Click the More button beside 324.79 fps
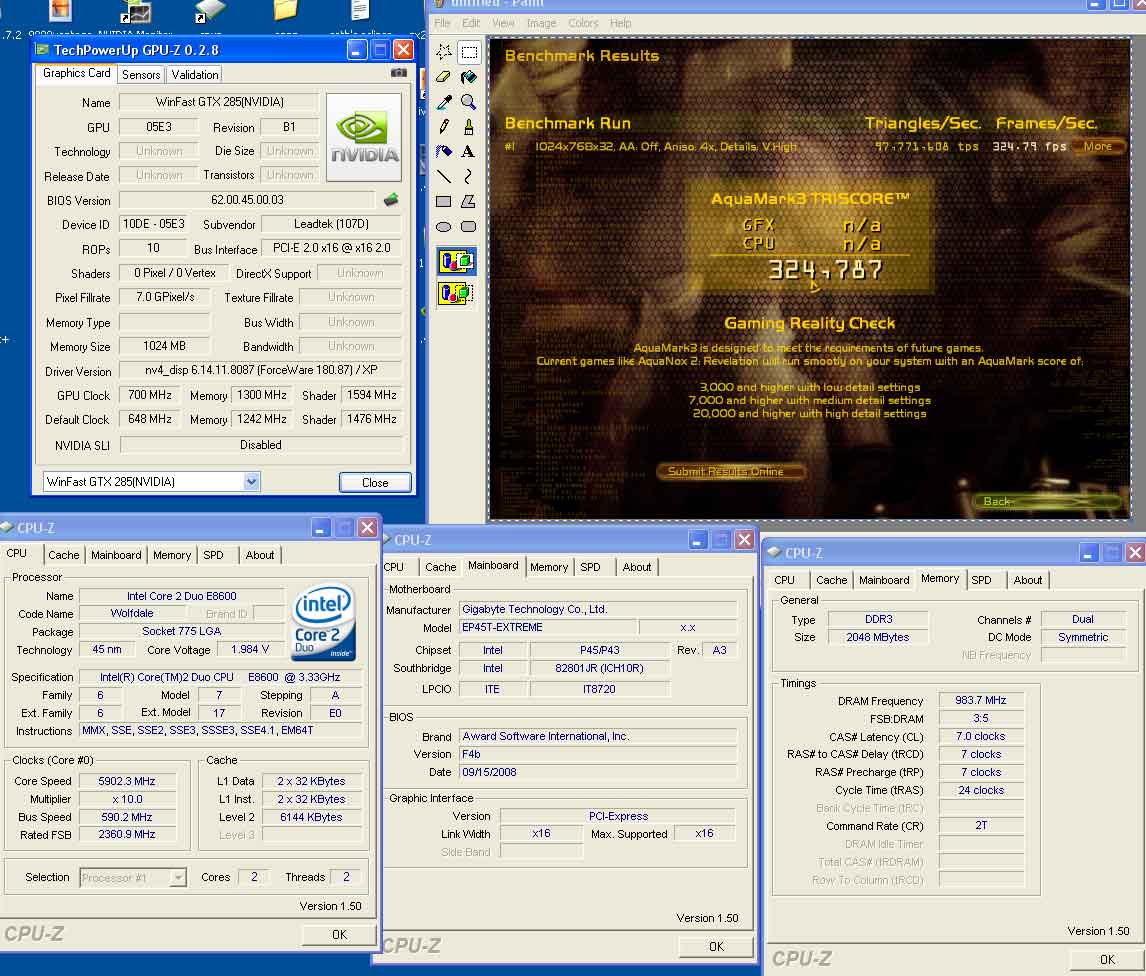 (x=1098, y=146)
